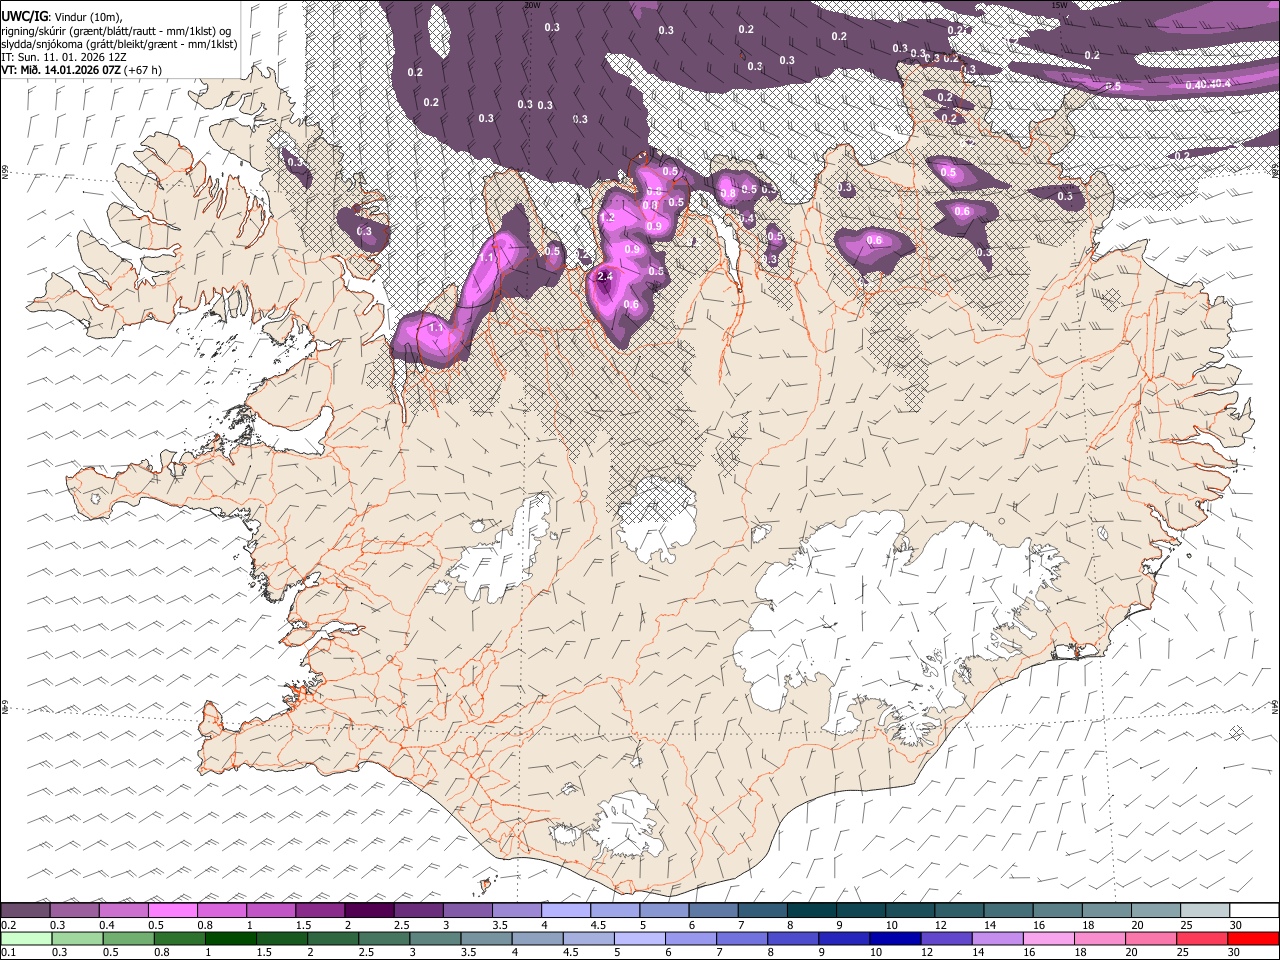Image resolution: width=1280 pixels, height=960 pixels.
Task: Click green rain swatch between 0.5 and 0.8
Action: [x=128, y=939]
